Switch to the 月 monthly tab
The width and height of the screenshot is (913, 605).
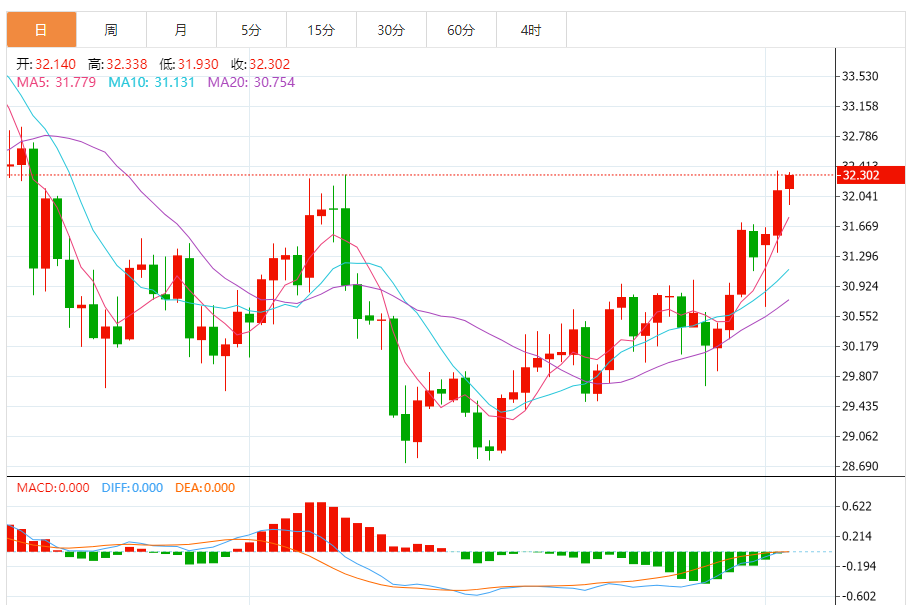point(181,30)
